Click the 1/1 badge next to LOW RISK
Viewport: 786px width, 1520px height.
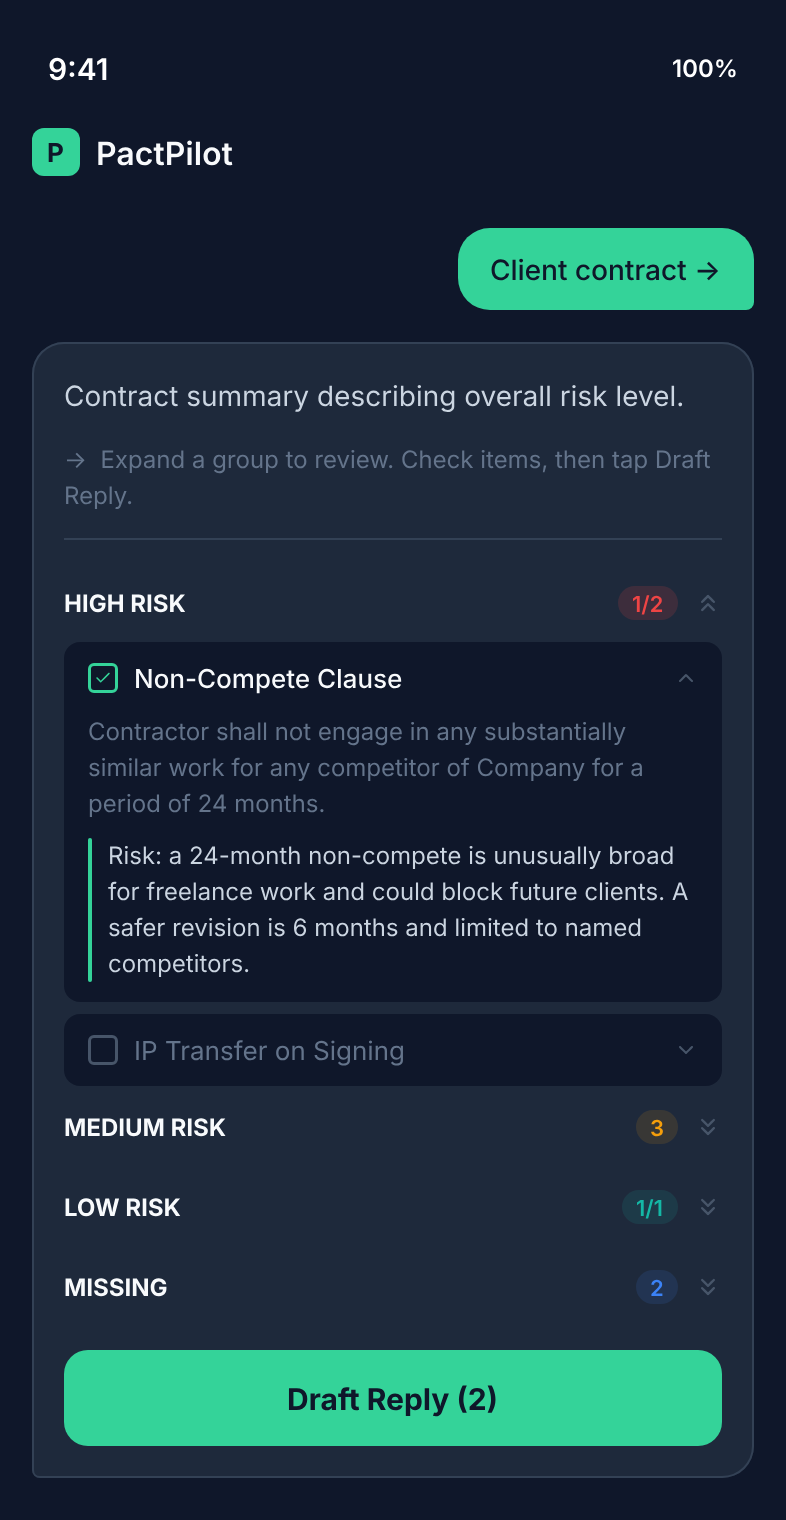(650, 1207)
